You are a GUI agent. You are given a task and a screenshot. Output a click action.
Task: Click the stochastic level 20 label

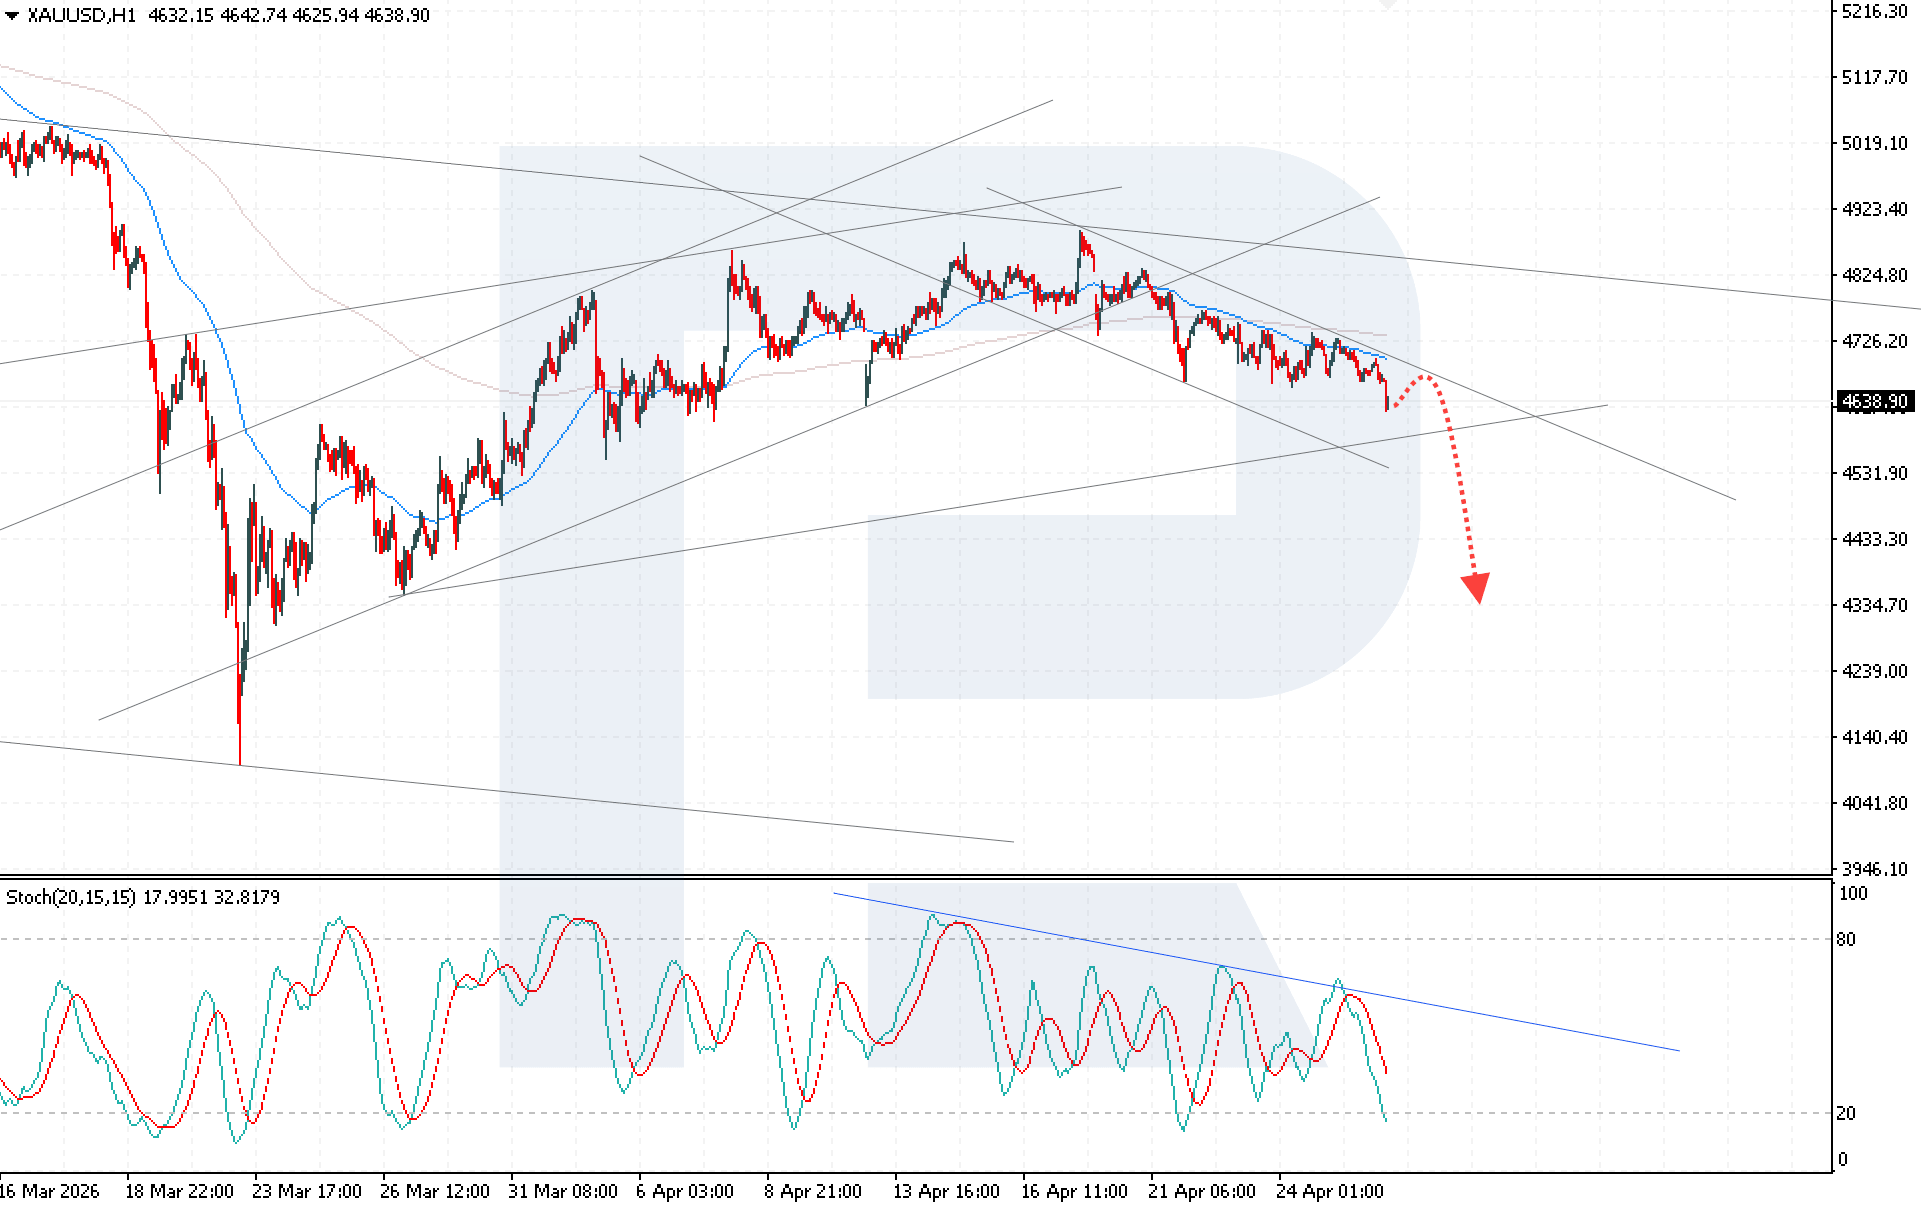tap(1846, 1113)
